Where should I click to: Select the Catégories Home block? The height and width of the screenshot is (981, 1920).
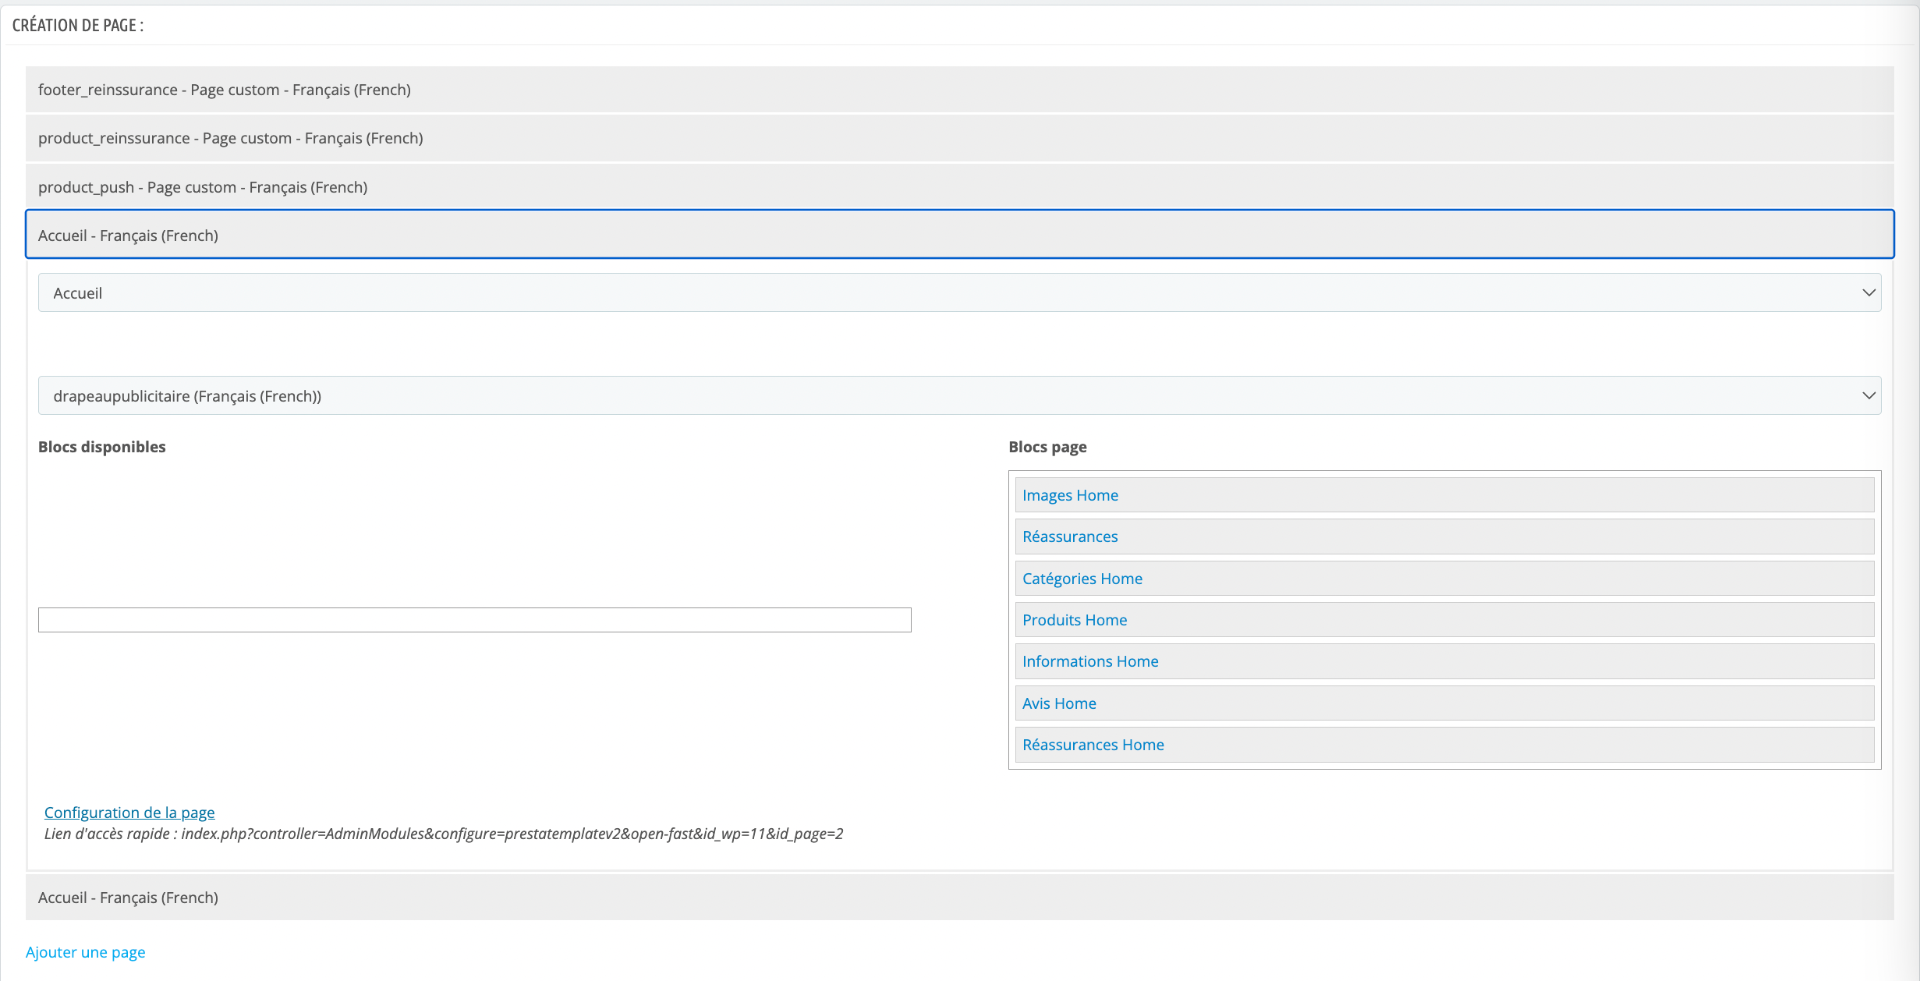click(1445, 578)
